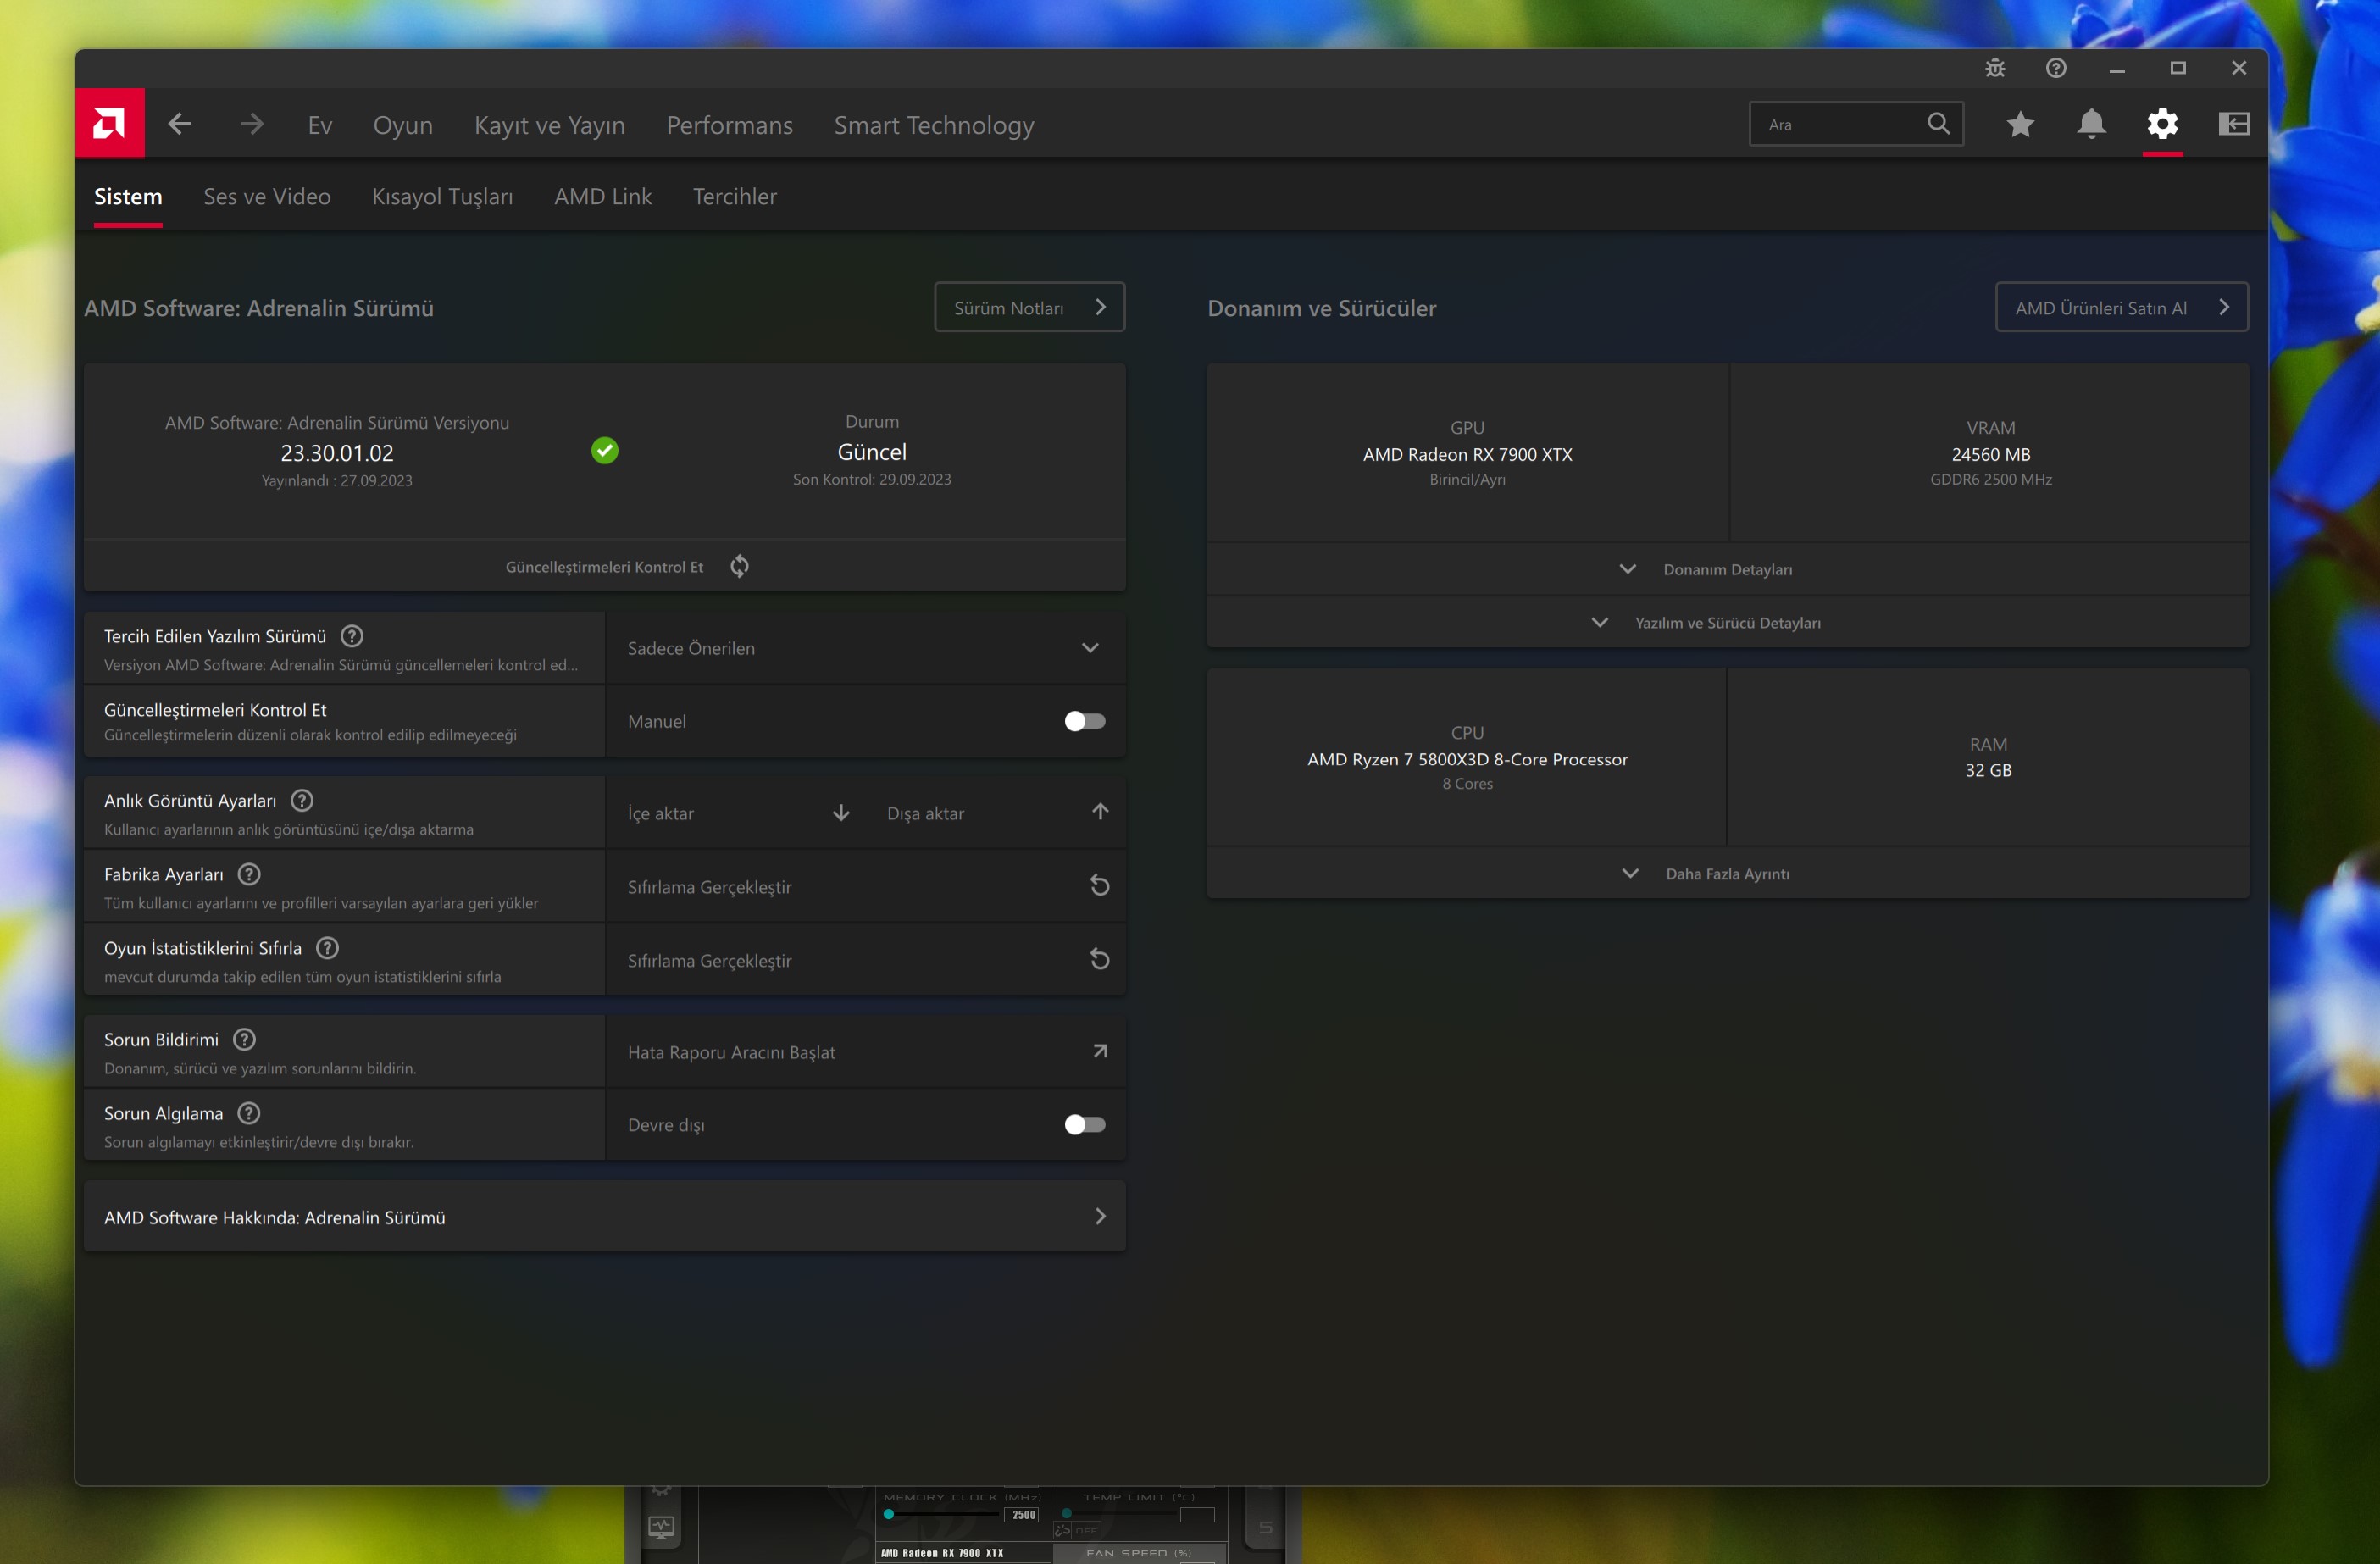Image resolution: width=2380 pixels, height=1564 pixels.
Task: Open help question mark in title bar
Action: pyautogui.click(x=2056, y=68)
